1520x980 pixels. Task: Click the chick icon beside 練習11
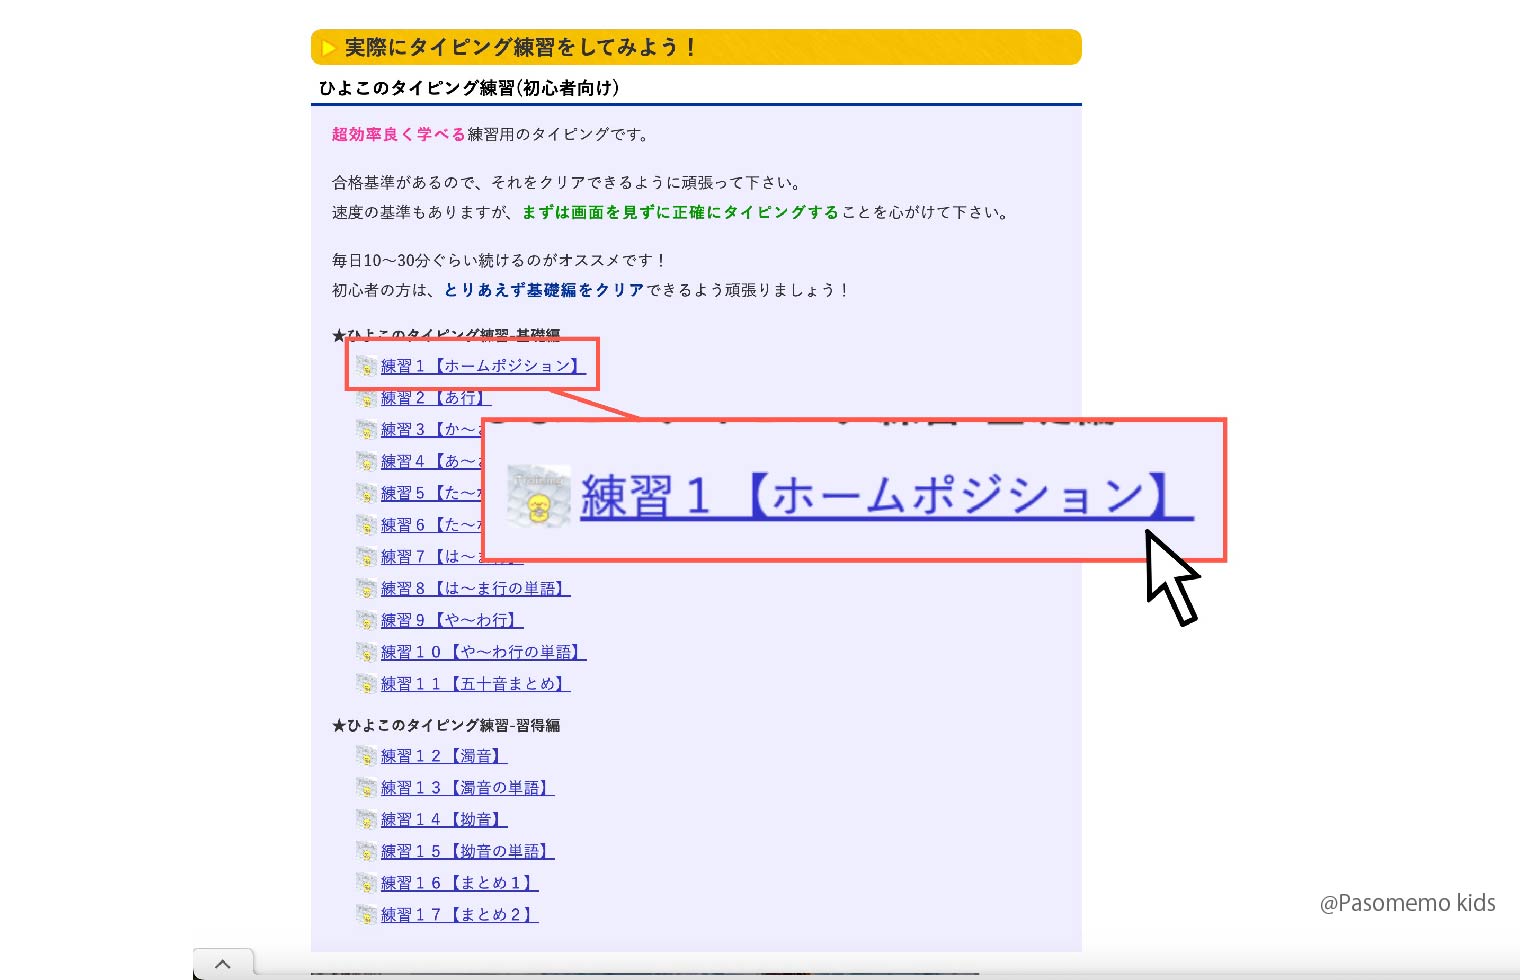pyautogui.click(x=367, y=684)
